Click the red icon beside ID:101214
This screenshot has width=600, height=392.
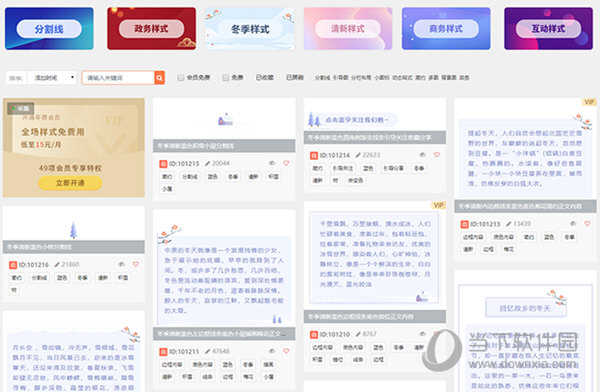pyautogui.click(x=314, y=155)
